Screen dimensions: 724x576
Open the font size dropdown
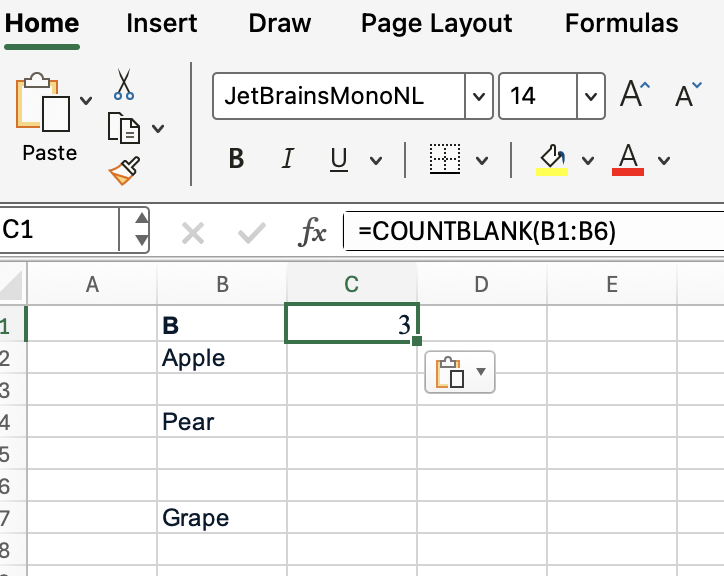click(591, 96)
